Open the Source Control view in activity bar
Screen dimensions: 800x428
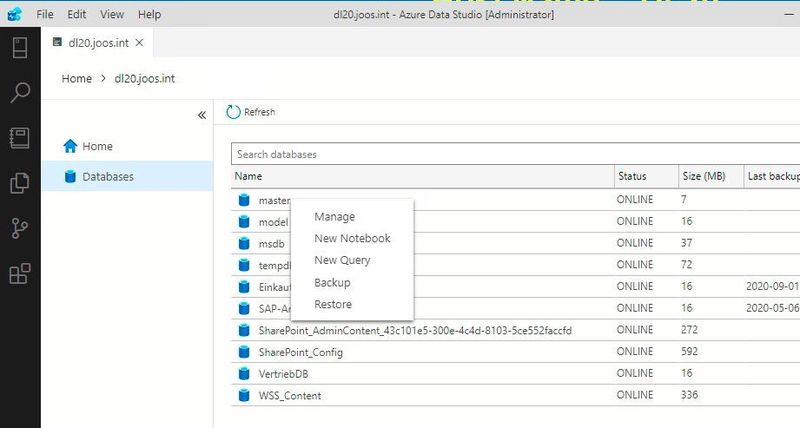20,229
